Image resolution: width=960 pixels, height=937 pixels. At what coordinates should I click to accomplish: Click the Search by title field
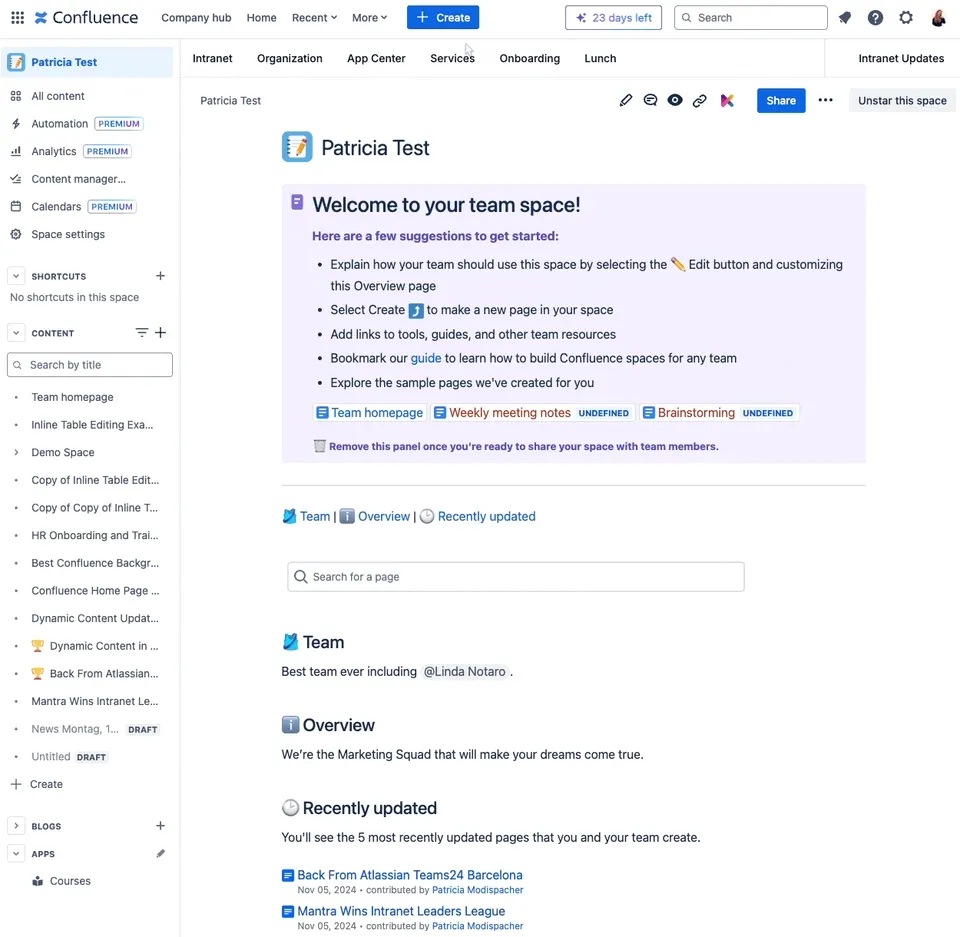[90, 365]
